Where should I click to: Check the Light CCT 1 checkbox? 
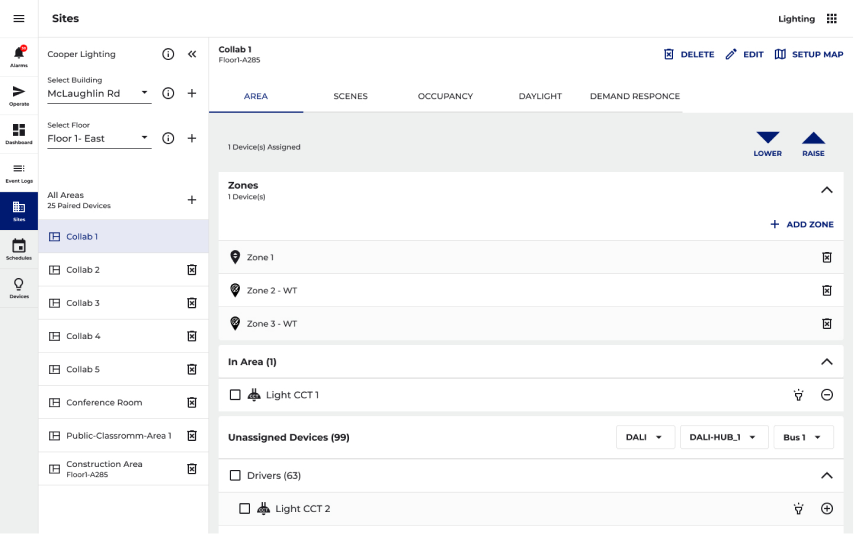click(x=235, y=395)
